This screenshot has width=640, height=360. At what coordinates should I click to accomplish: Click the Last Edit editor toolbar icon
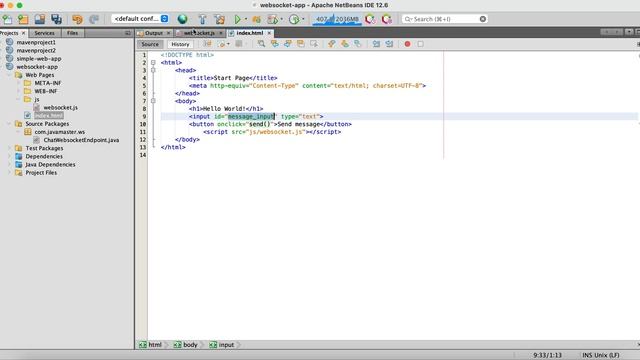pyautogui.click(x=207, y=44)
